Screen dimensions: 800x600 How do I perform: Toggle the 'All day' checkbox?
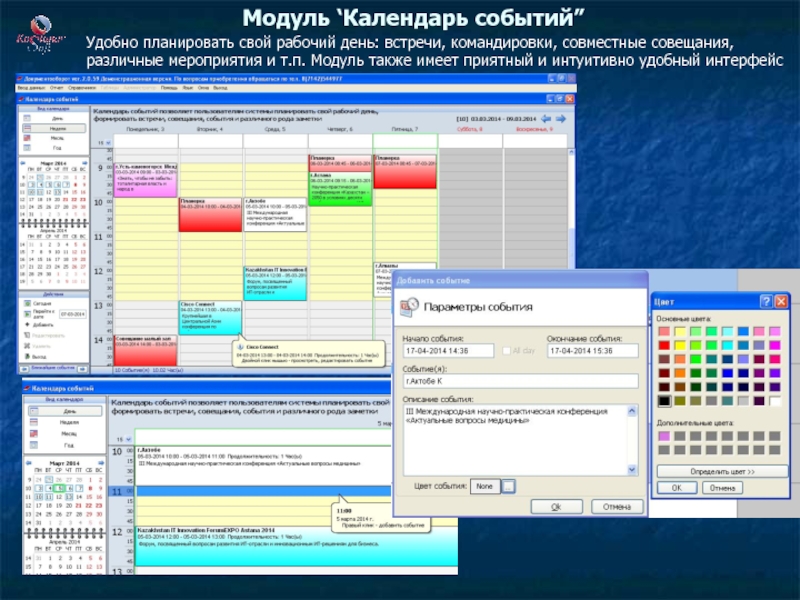pos(506,351)
